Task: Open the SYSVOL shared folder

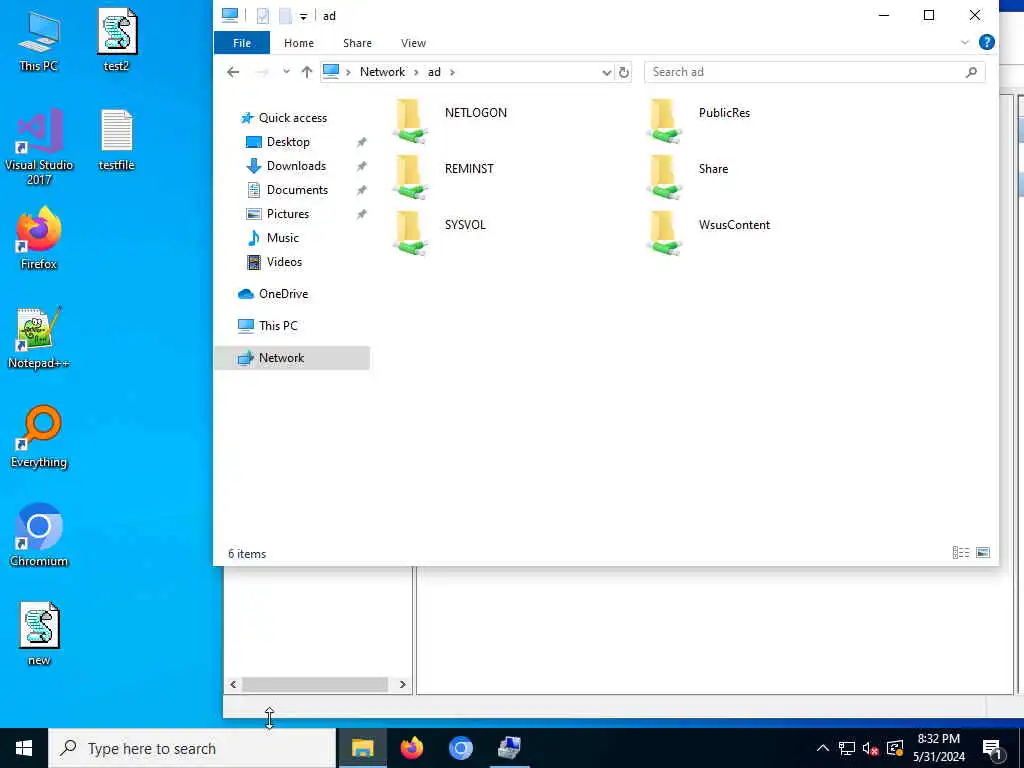Action: (x=440, y=233)
